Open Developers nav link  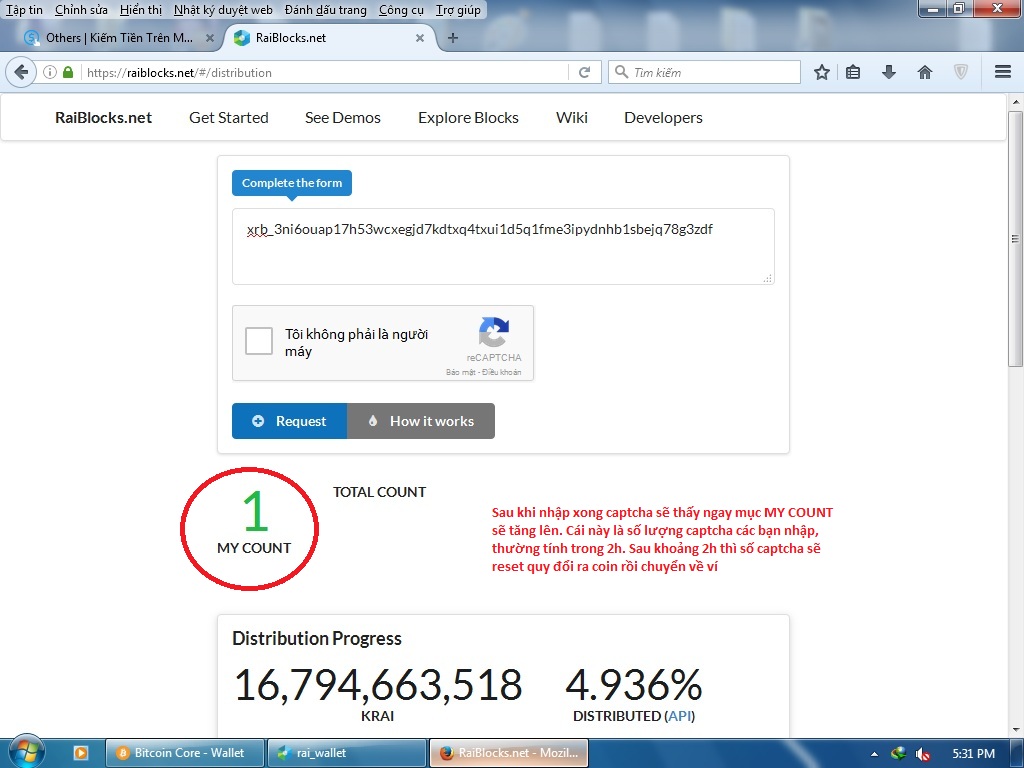tap(664, 118)
